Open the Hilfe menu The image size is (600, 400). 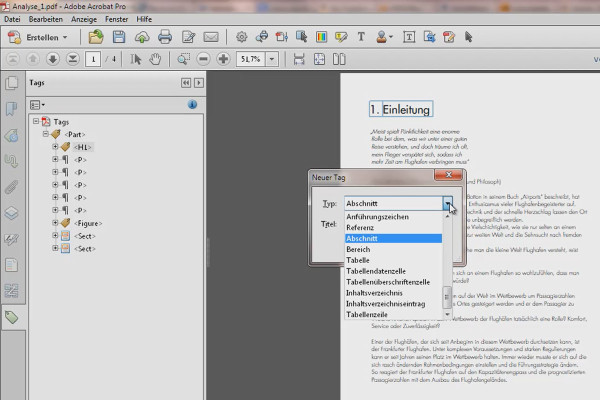click(144, 19)
